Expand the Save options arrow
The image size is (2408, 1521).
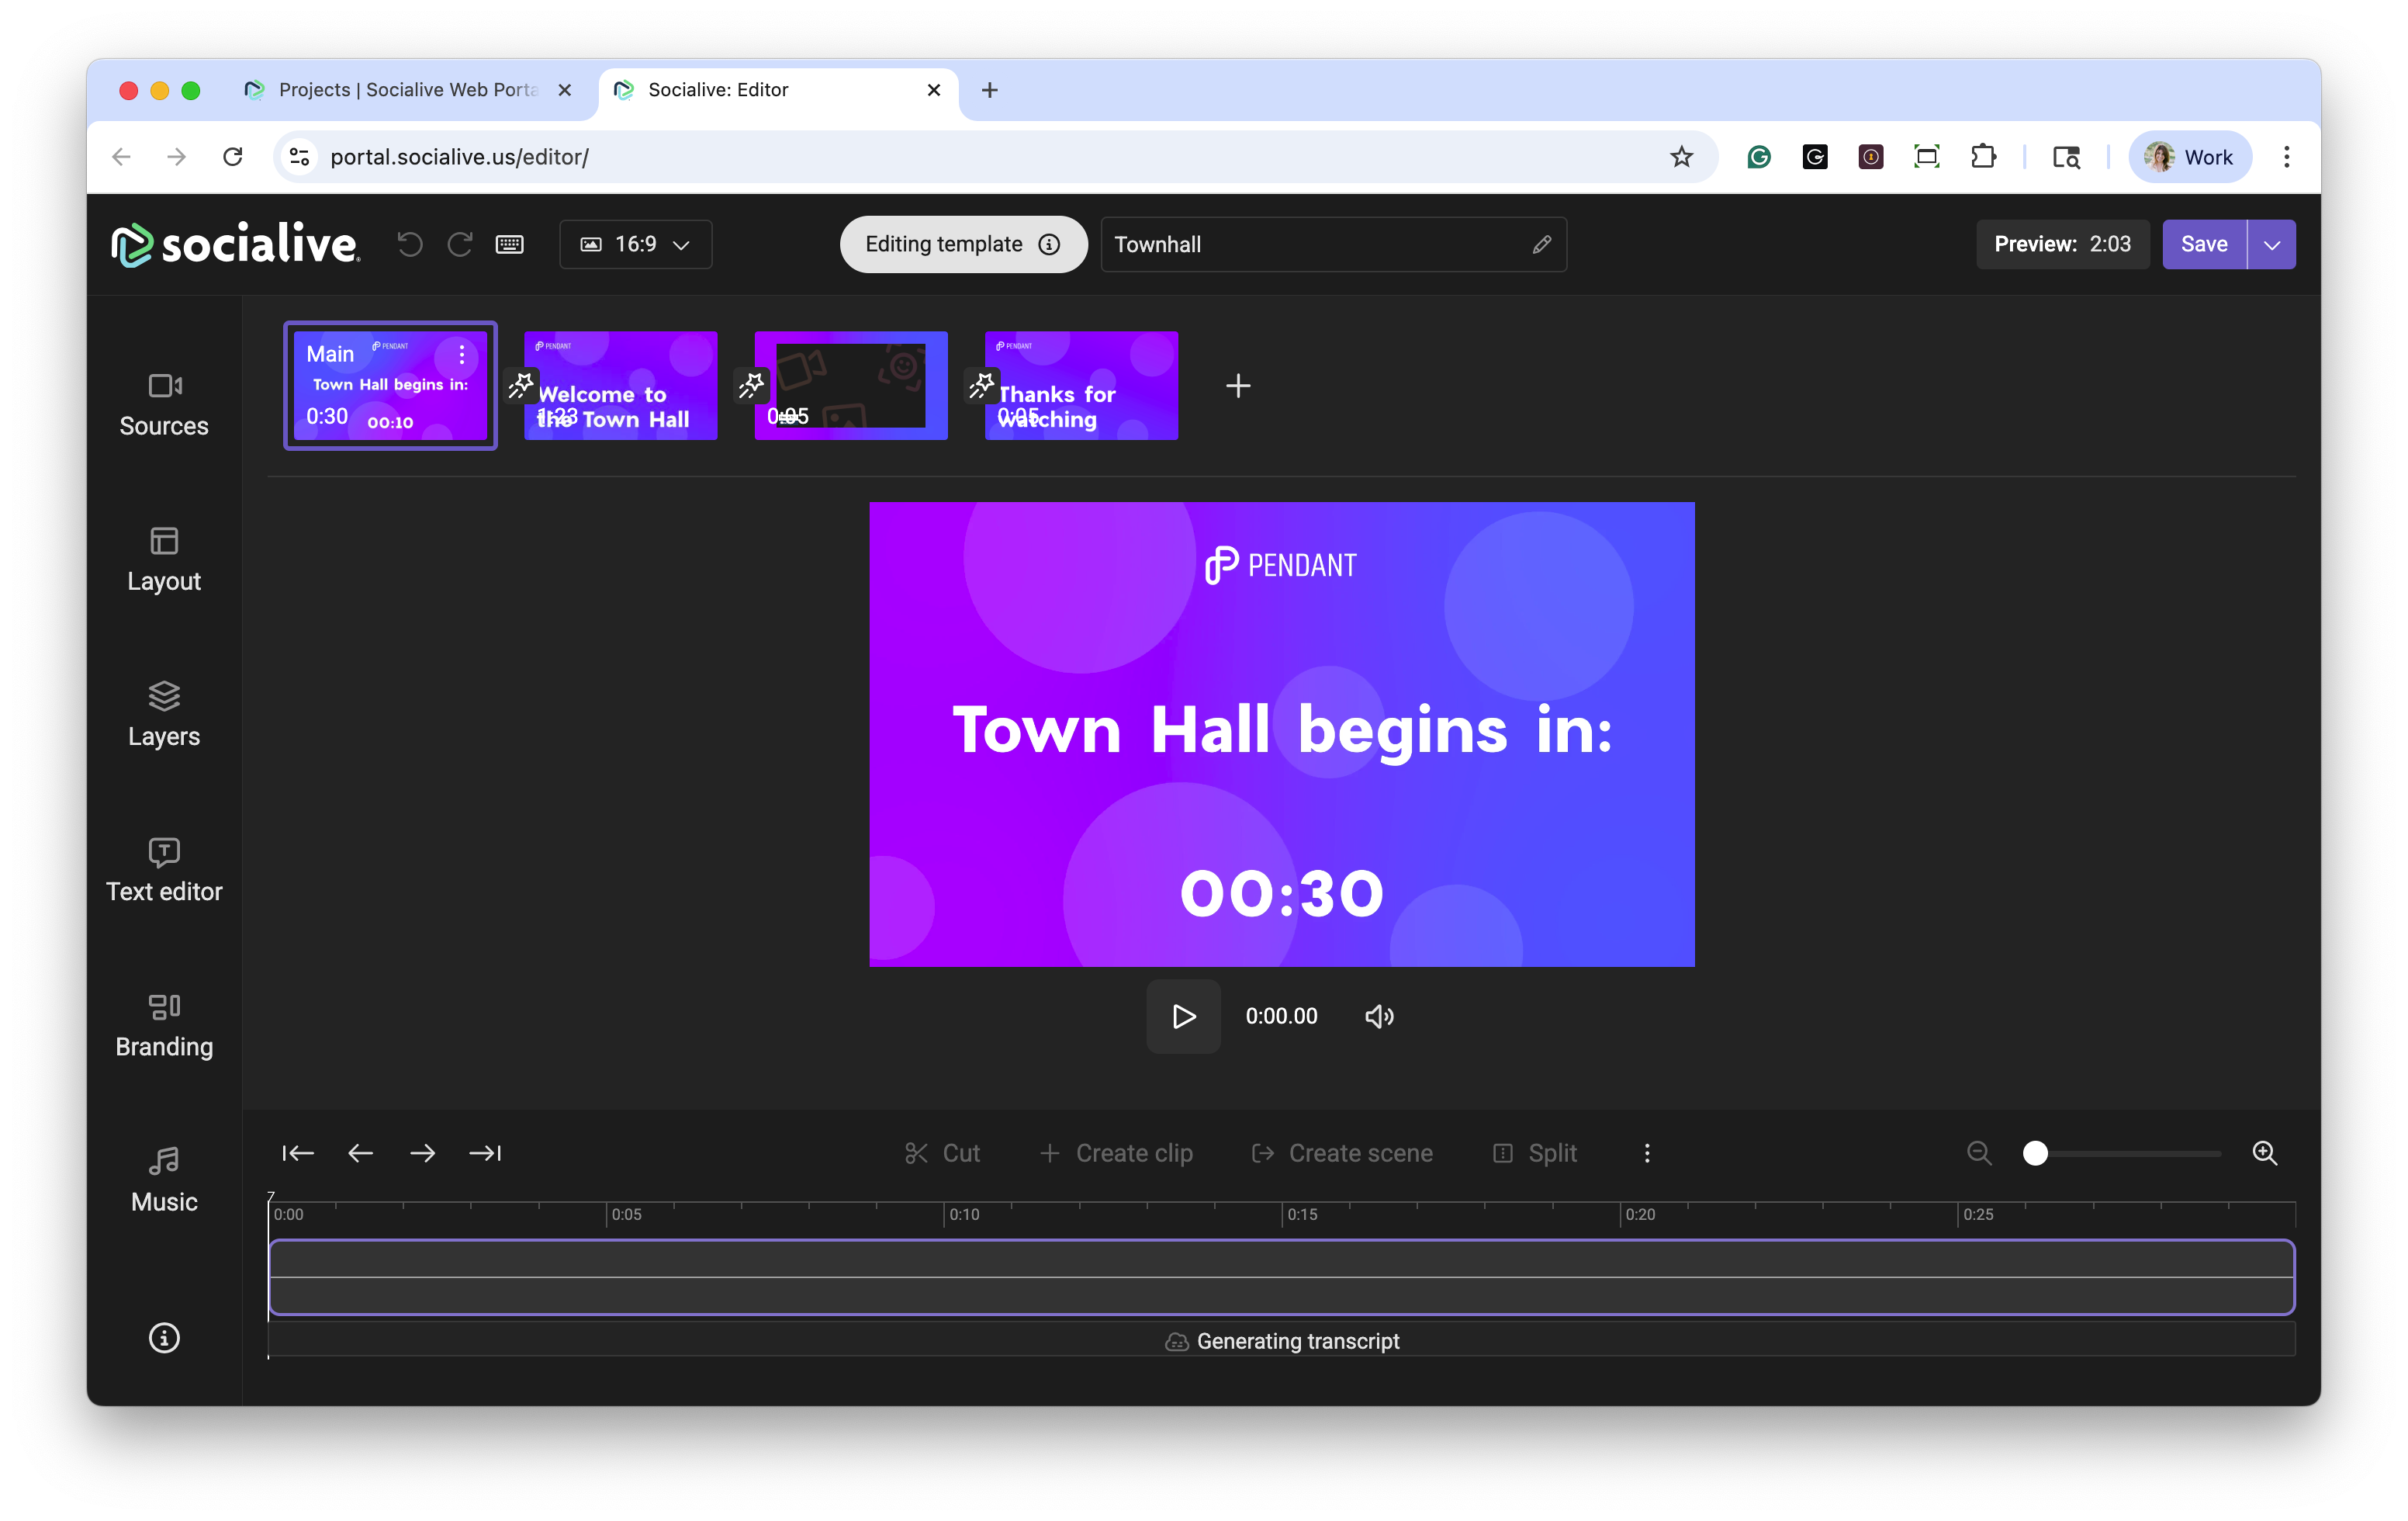[x=2271, y=244]
